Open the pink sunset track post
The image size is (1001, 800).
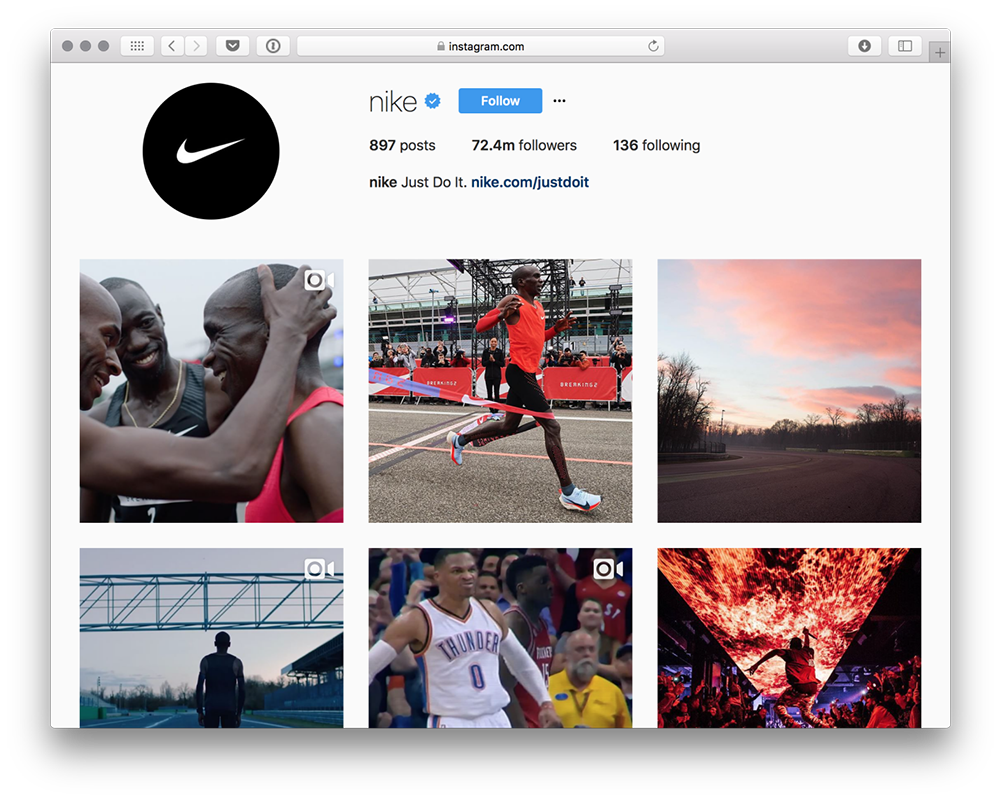tap(789, 391)
